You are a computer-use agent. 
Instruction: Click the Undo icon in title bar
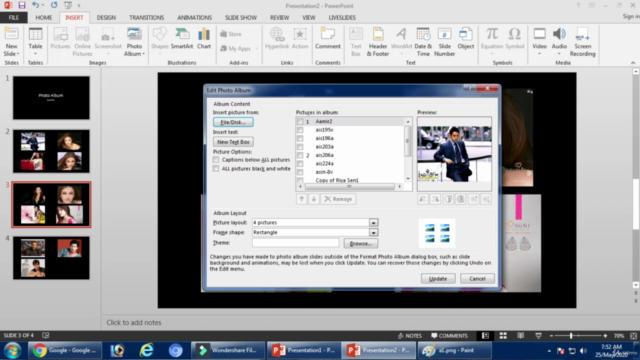36,5
